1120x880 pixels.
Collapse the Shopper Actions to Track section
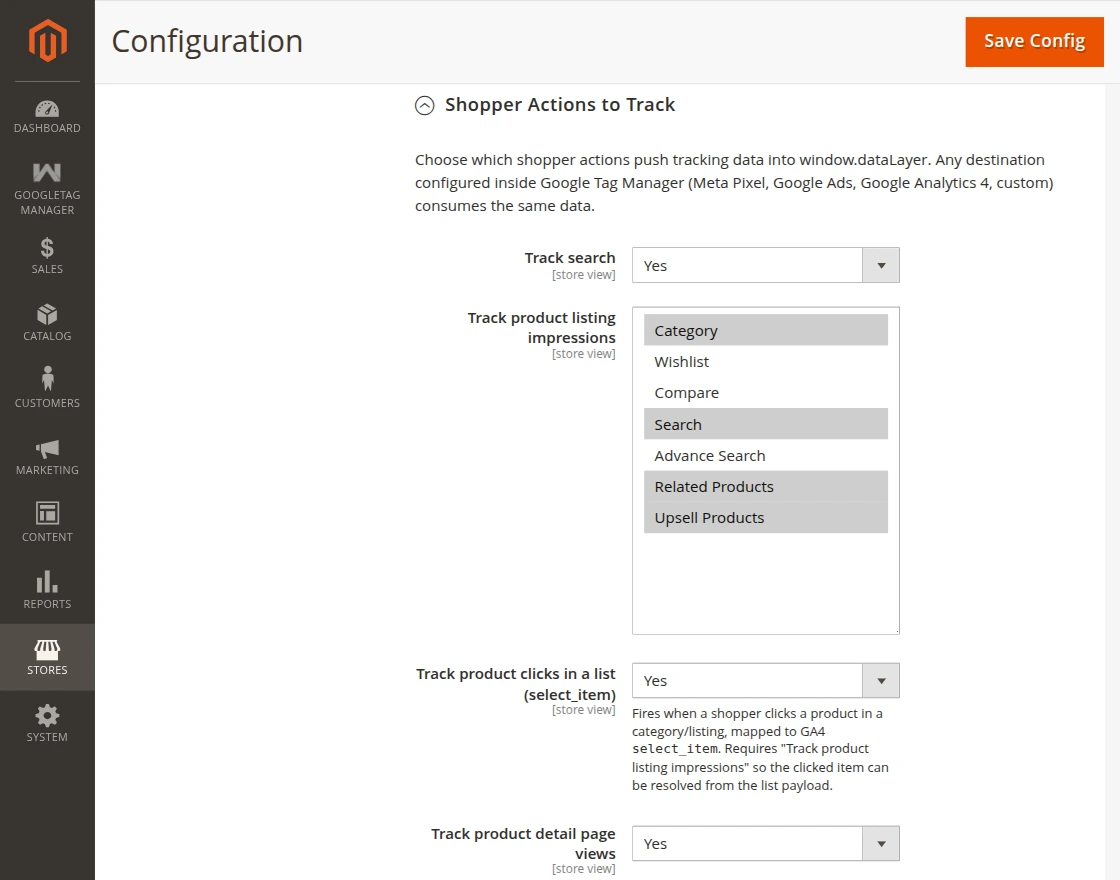[x=424, y=106]
